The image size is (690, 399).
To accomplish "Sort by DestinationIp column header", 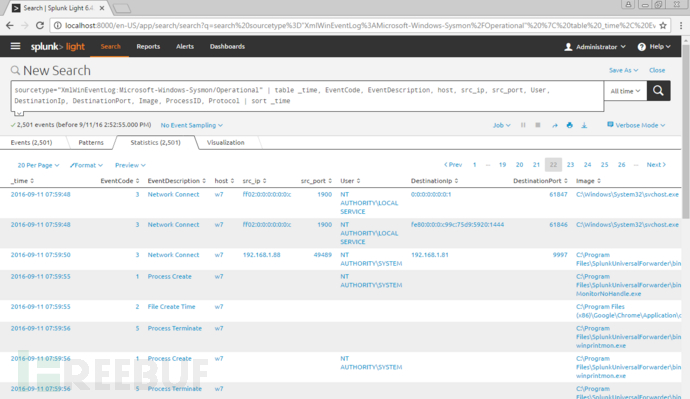I will pyautogui.click(x=434, y=181).
